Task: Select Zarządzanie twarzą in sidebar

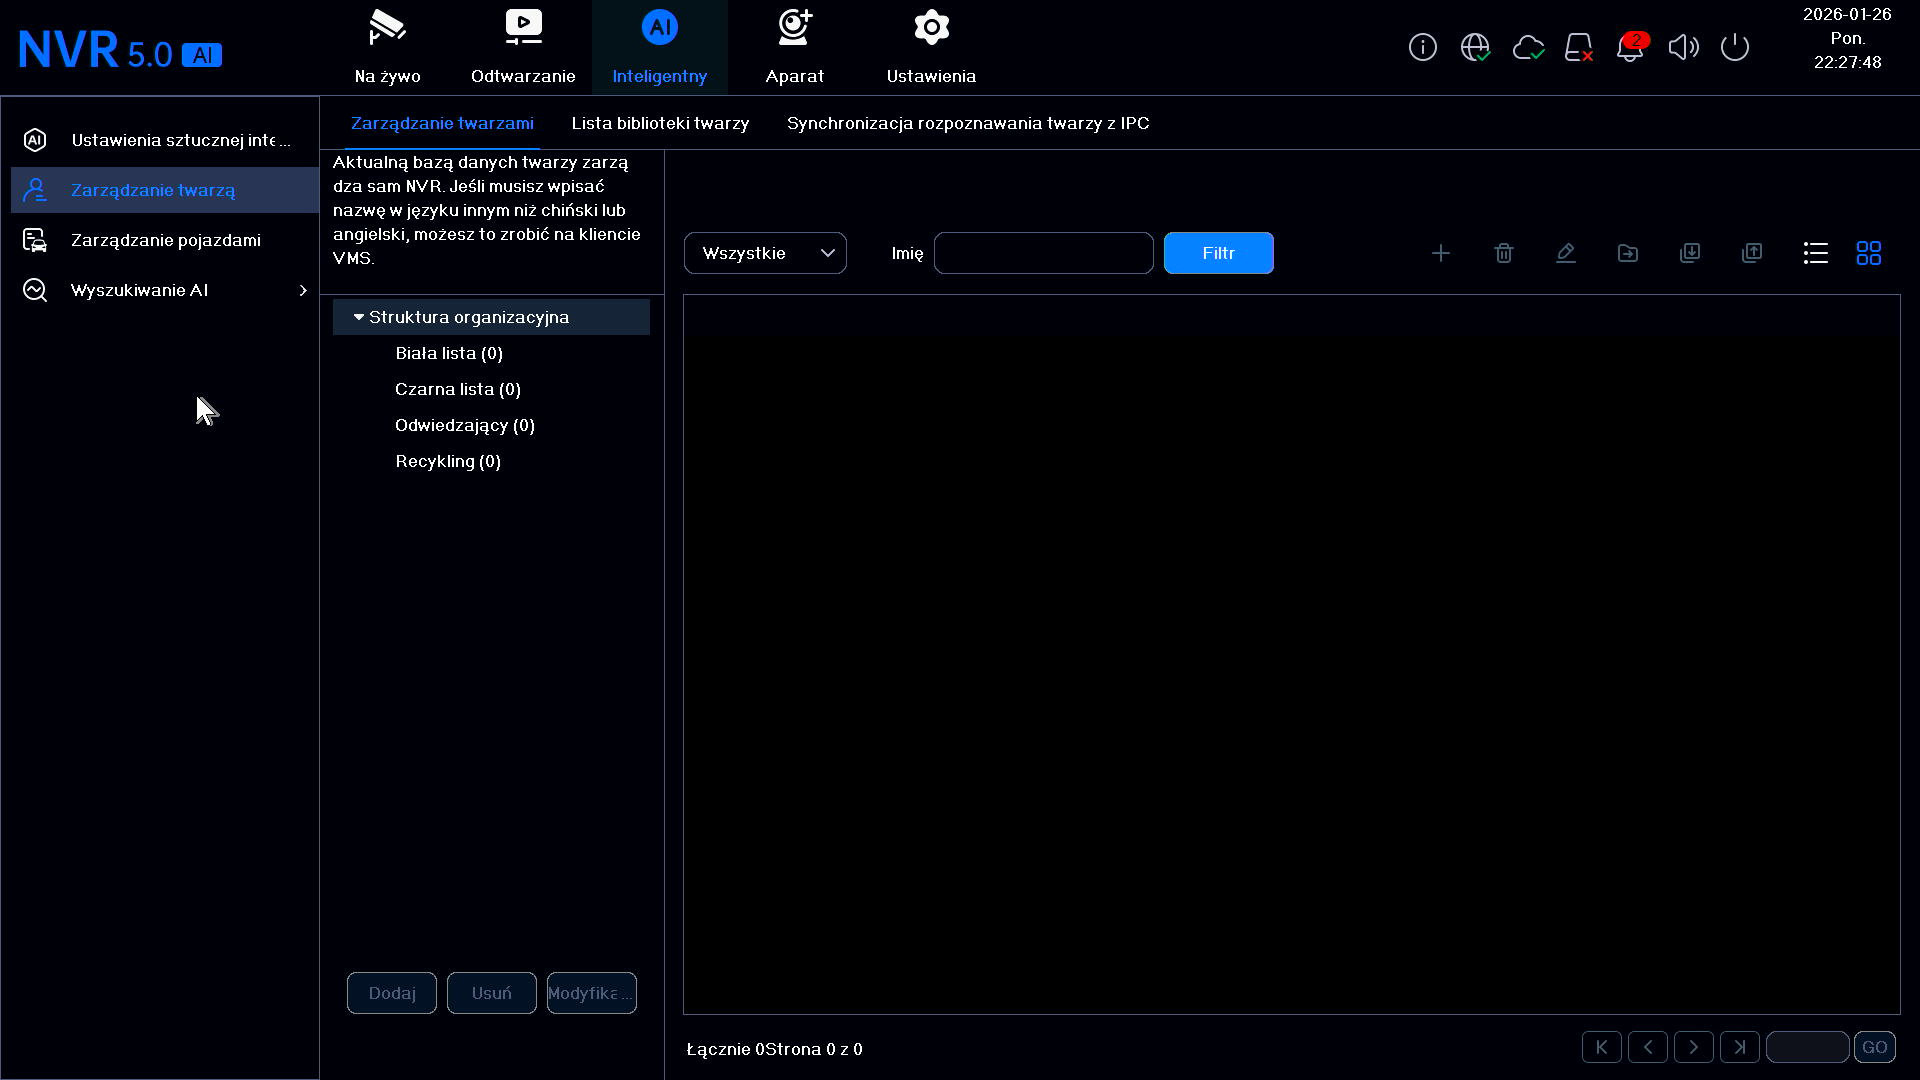Action: coord(165,190)
